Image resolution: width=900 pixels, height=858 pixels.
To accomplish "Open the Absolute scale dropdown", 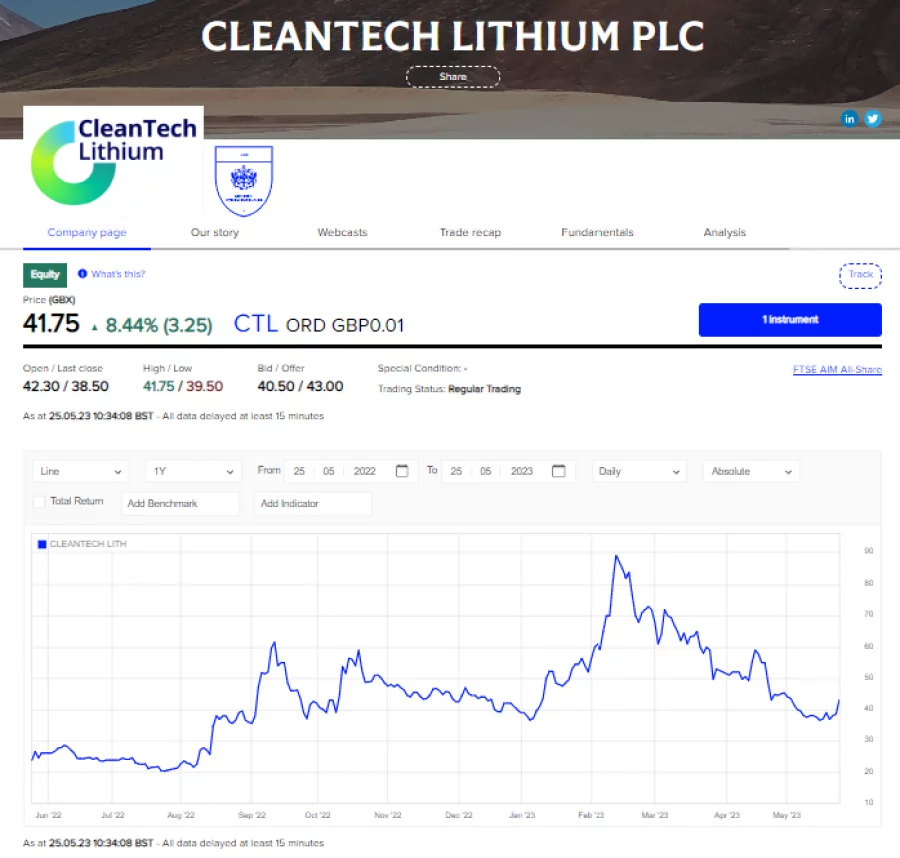I will (x=751, y=471).
